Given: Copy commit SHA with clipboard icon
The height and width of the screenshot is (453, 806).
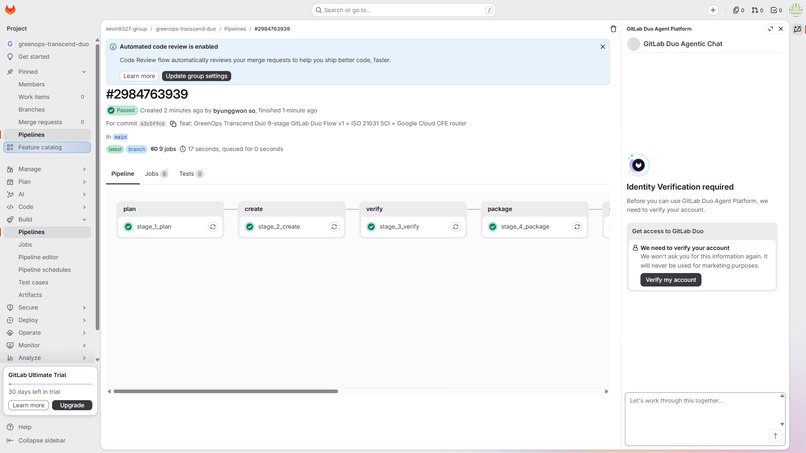Looking at the screenshot, I should tap(173, 124).
